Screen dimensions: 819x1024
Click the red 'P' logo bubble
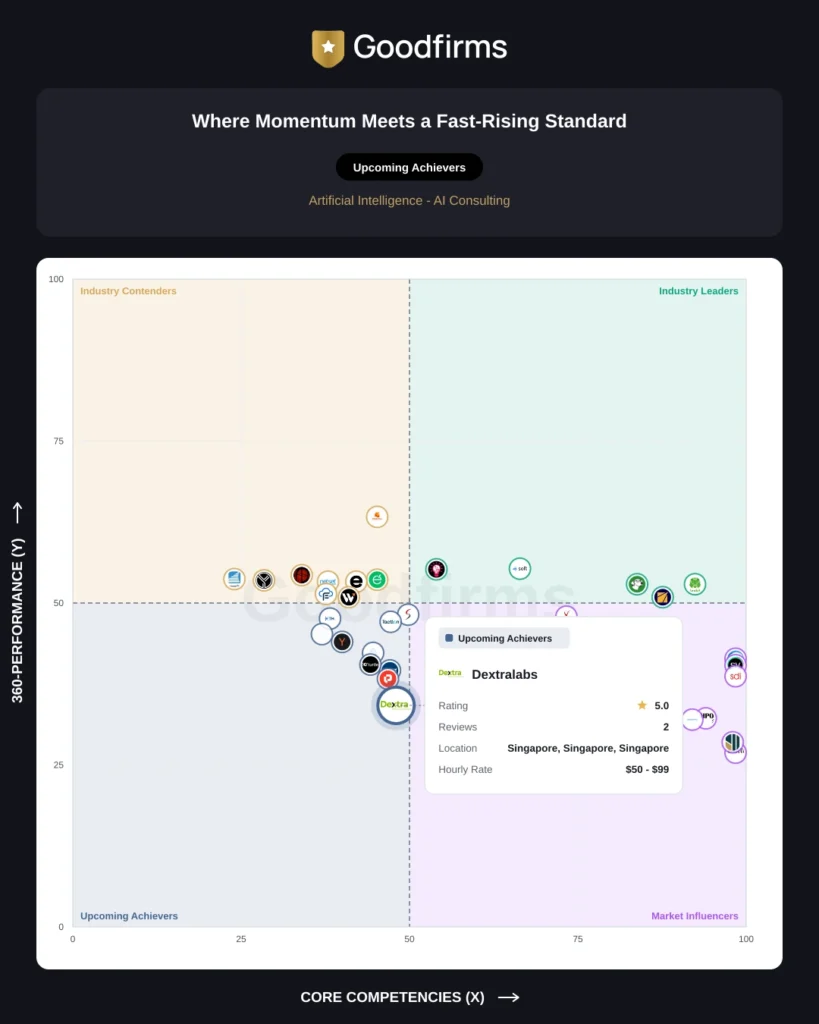tap(388, 679)
